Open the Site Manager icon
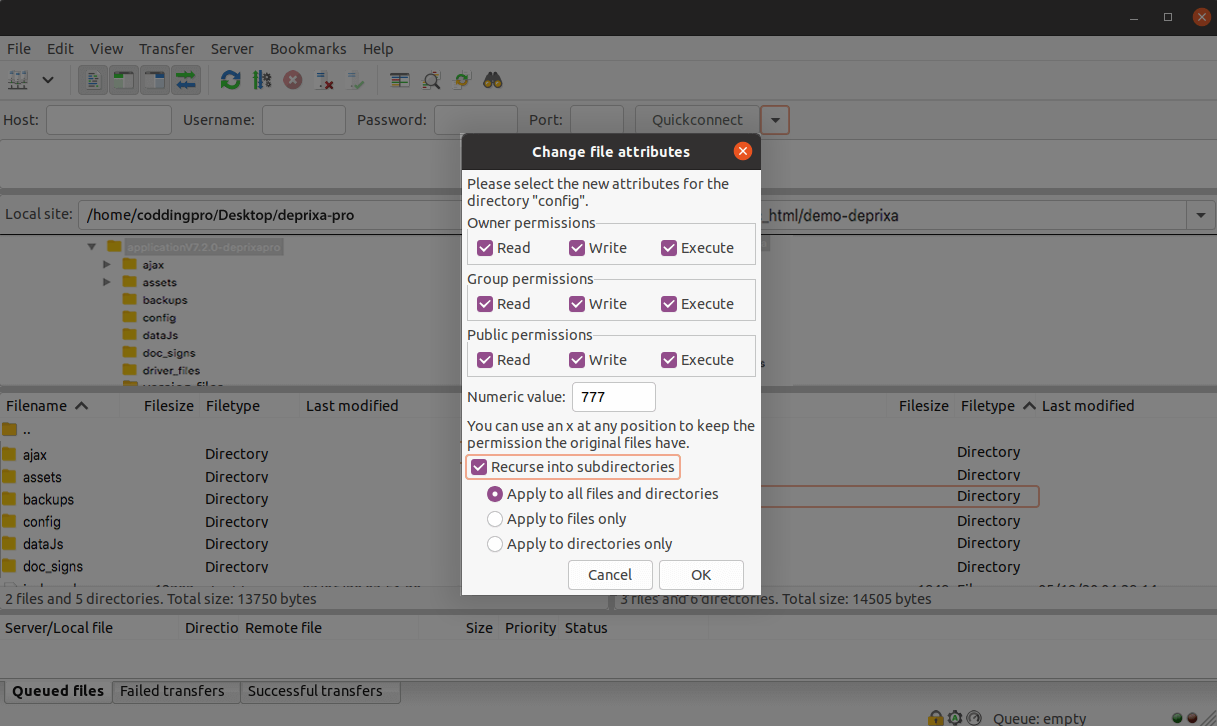Viewport: 1217px width, 726px height. 18,80
